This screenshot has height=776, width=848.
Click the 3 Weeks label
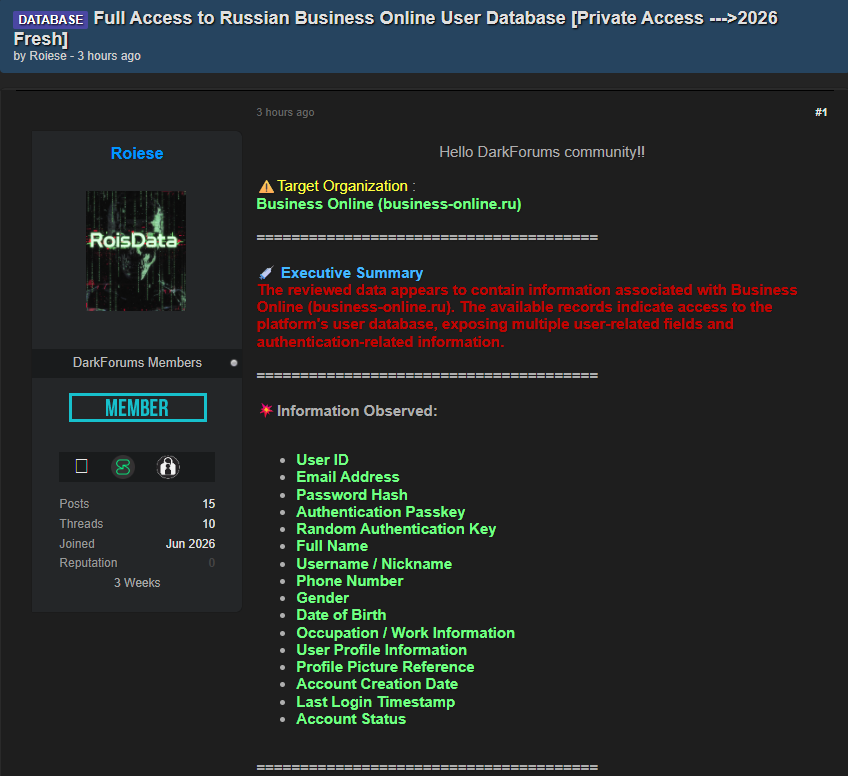coord(137,582)
